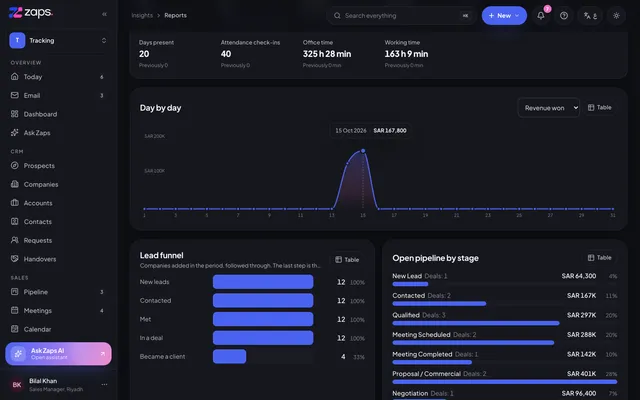Click the Contacts icon in sidebar
This screenshot has height=400, width=640.
(x=15, y=221)
